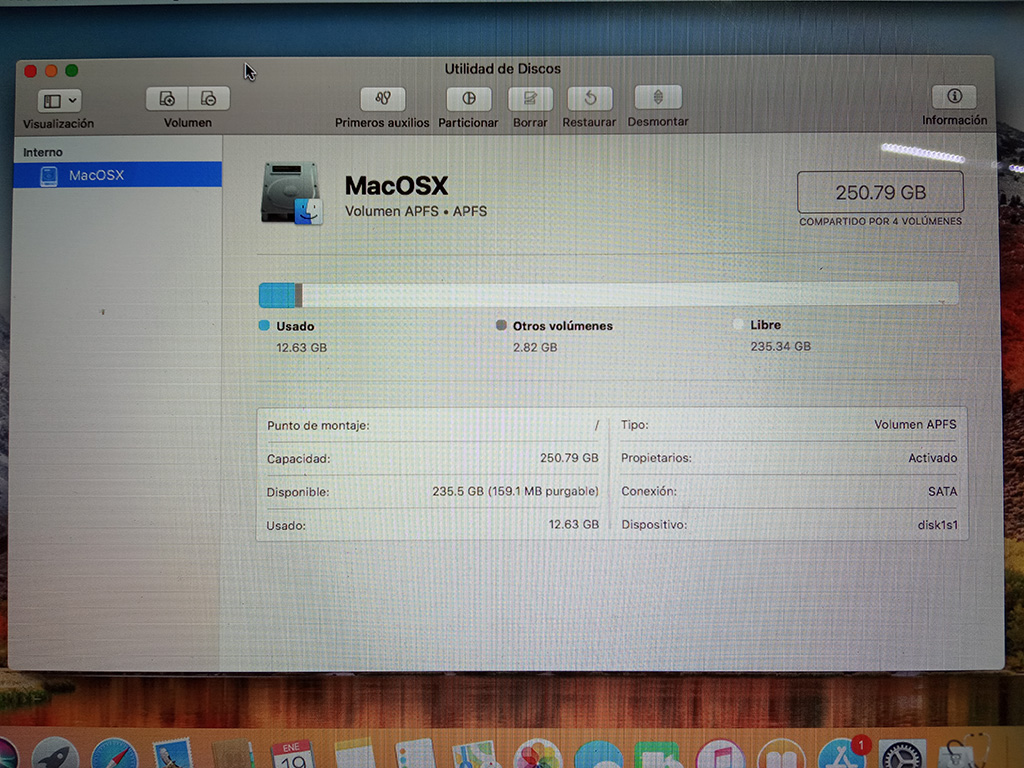Click the Propietarios 'Activado' value

tap(933, 458)
